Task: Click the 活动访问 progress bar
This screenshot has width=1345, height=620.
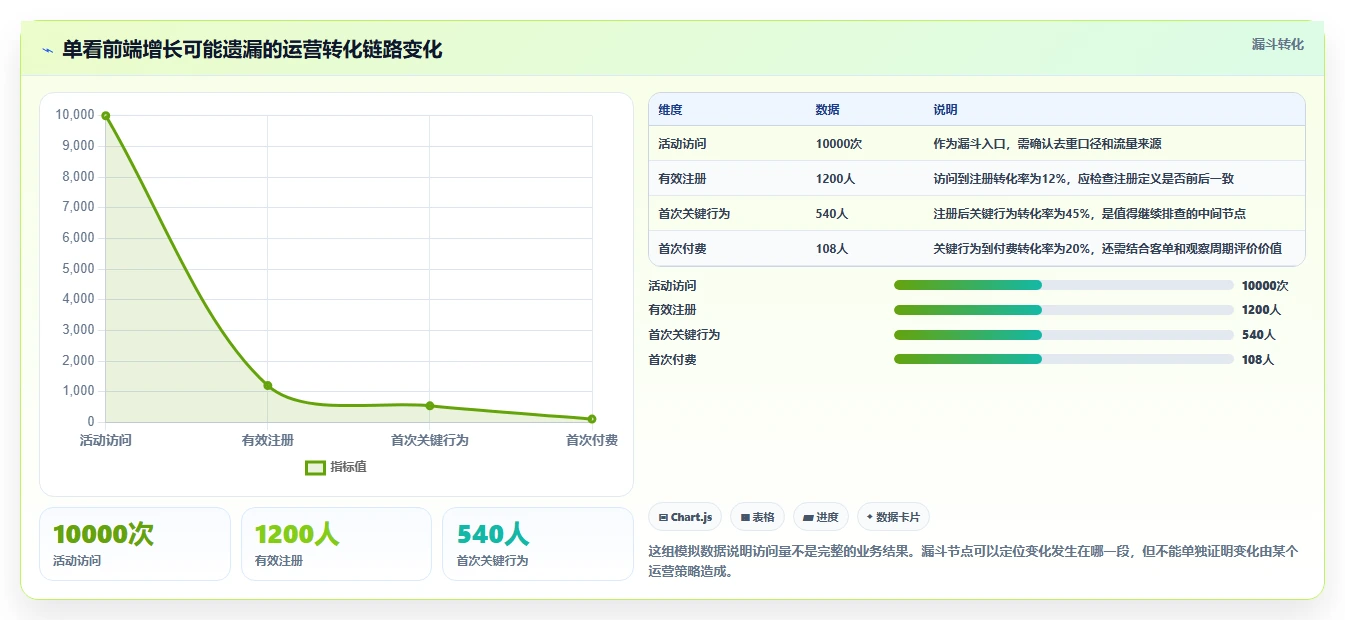Action: tap(1063, 285)
